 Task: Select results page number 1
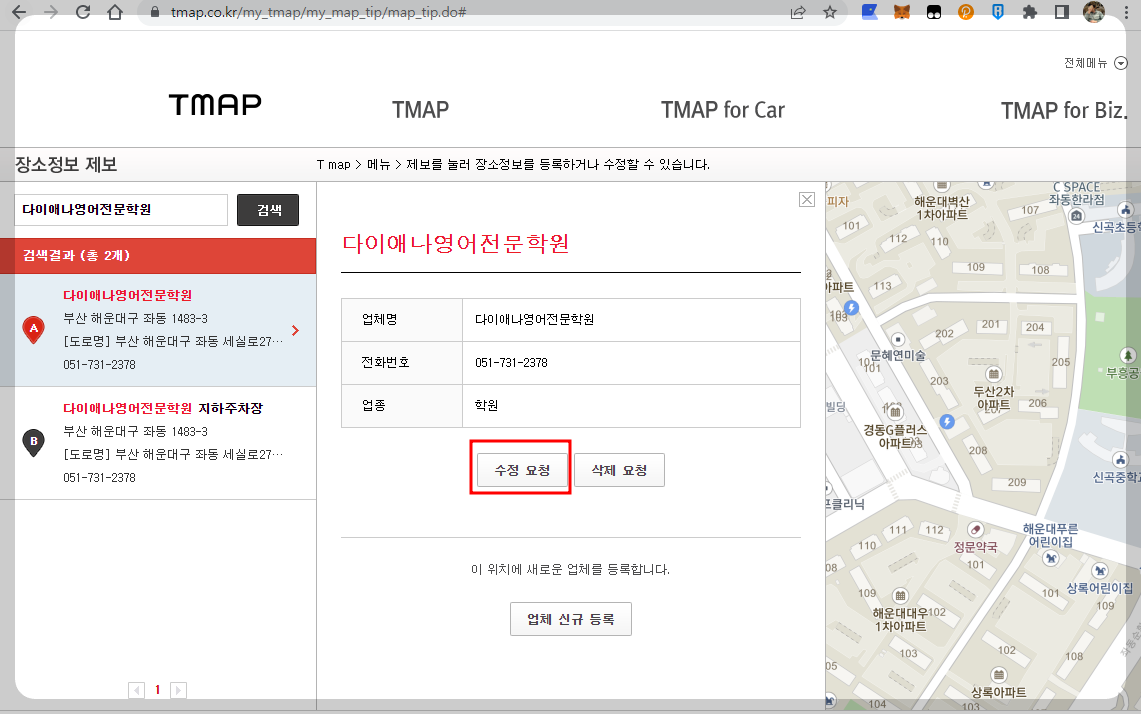(157, 690)
